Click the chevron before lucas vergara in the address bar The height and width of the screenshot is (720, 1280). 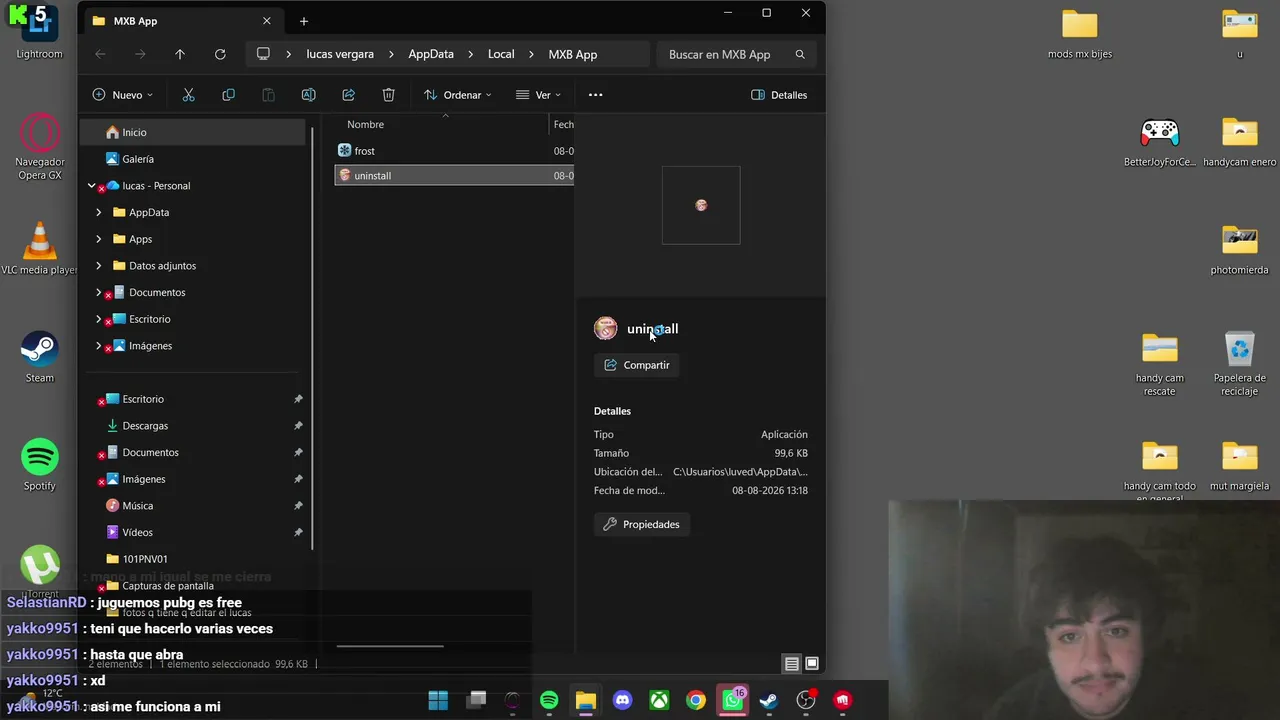click(x=288, y=54)
